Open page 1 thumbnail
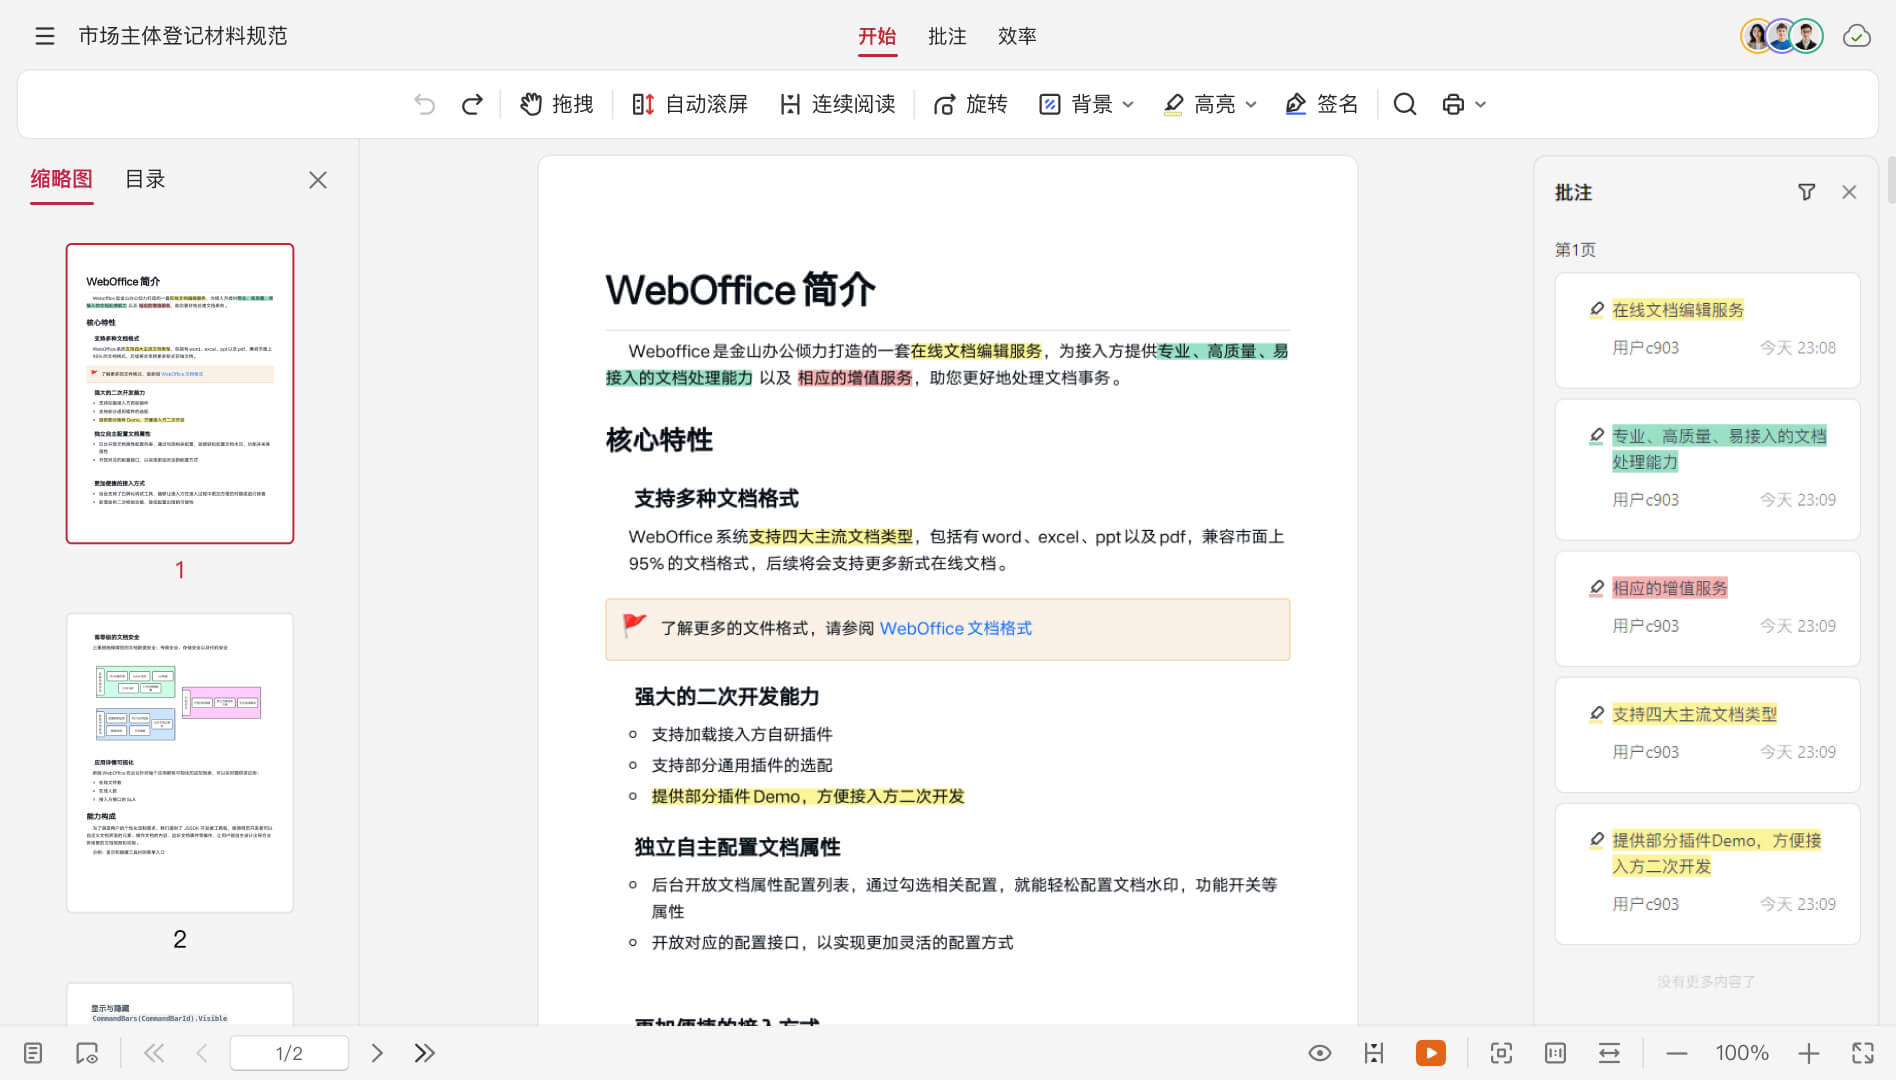Image resolution: width=1896 pixels, height=1080 pixels. (x=180, y=393)
